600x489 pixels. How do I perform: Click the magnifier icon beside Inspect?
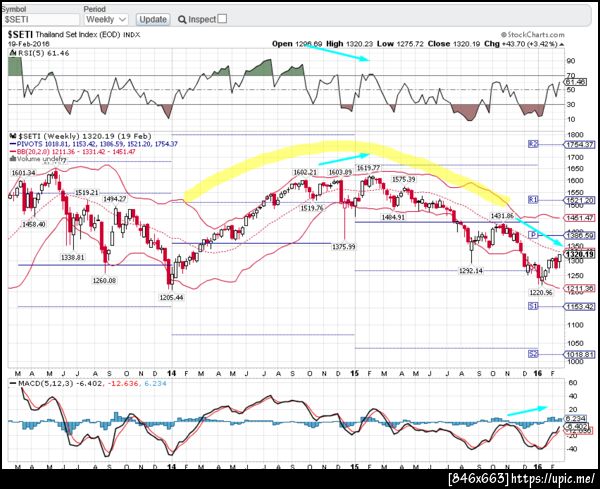pos(182,20)
